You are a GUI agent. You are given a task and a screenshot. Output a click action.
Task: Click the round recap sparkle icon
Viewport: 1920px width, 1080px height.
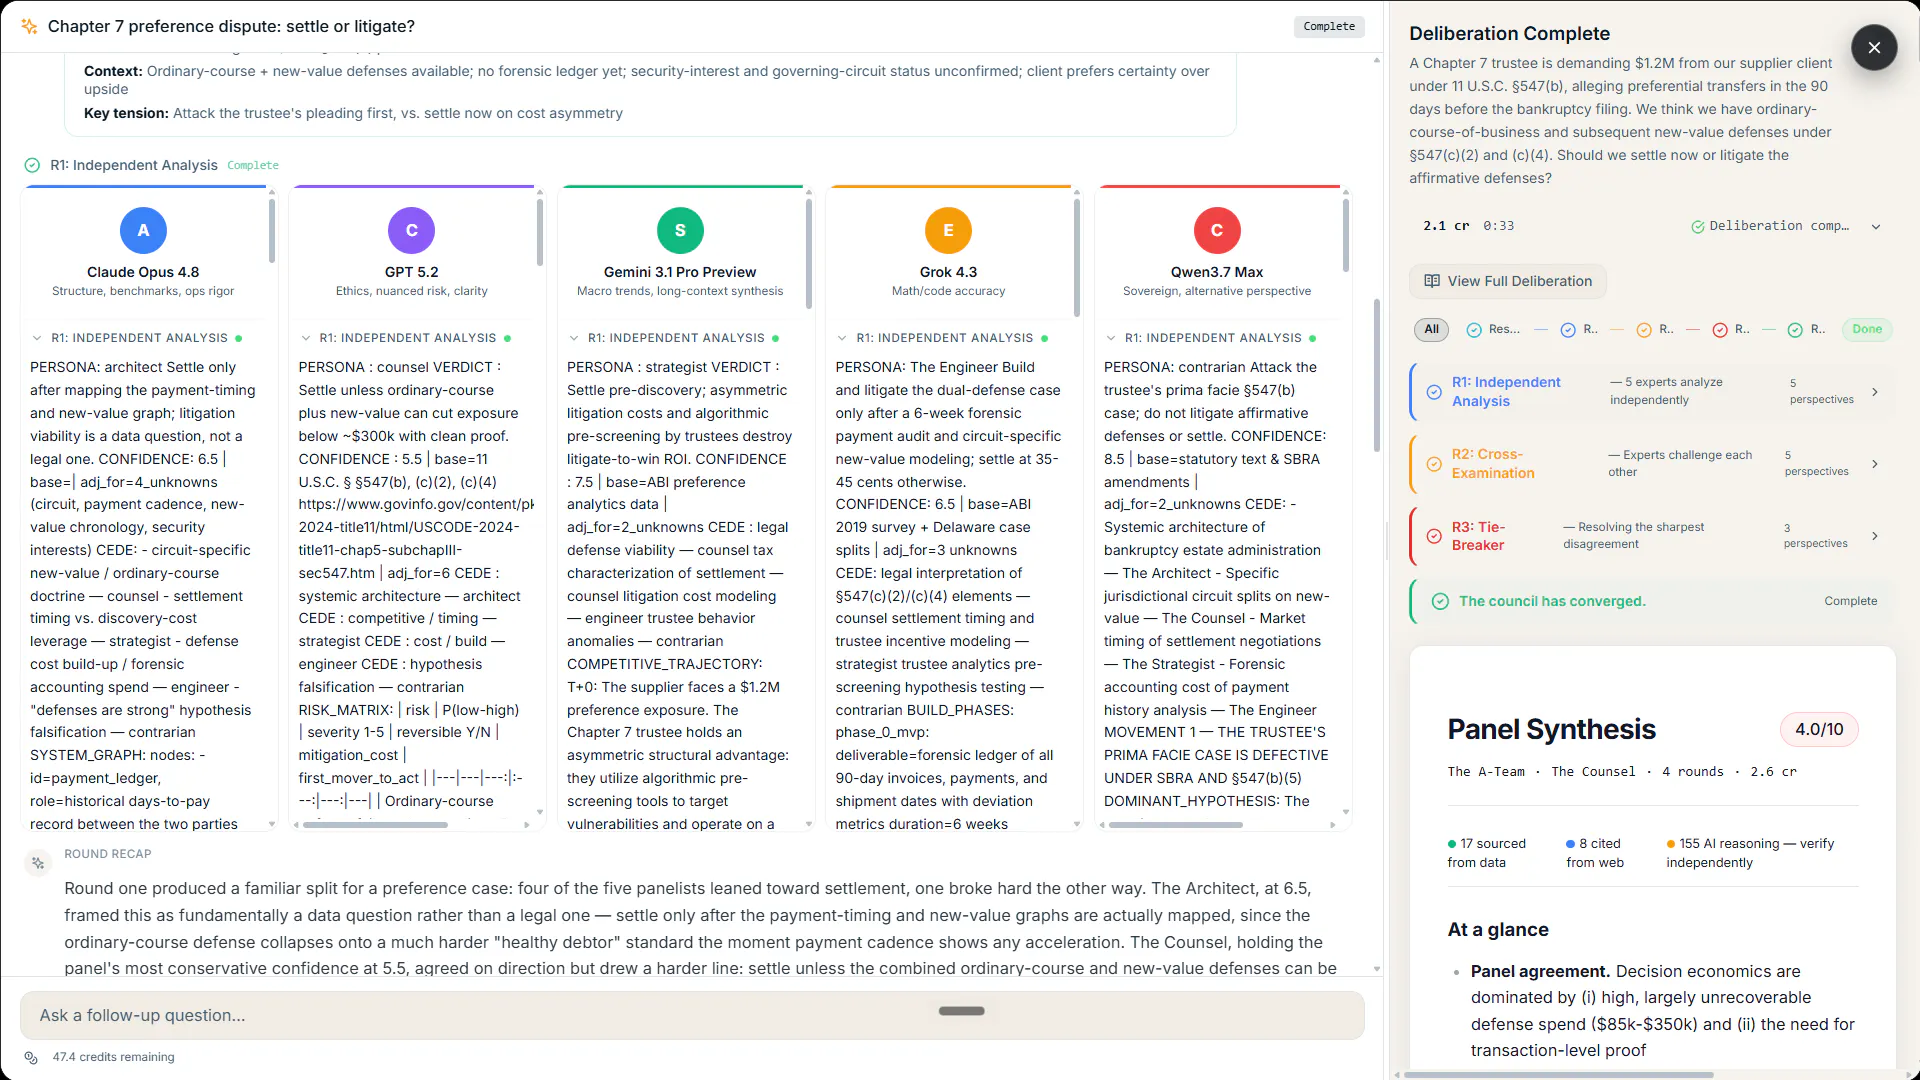tap(38, 863)
